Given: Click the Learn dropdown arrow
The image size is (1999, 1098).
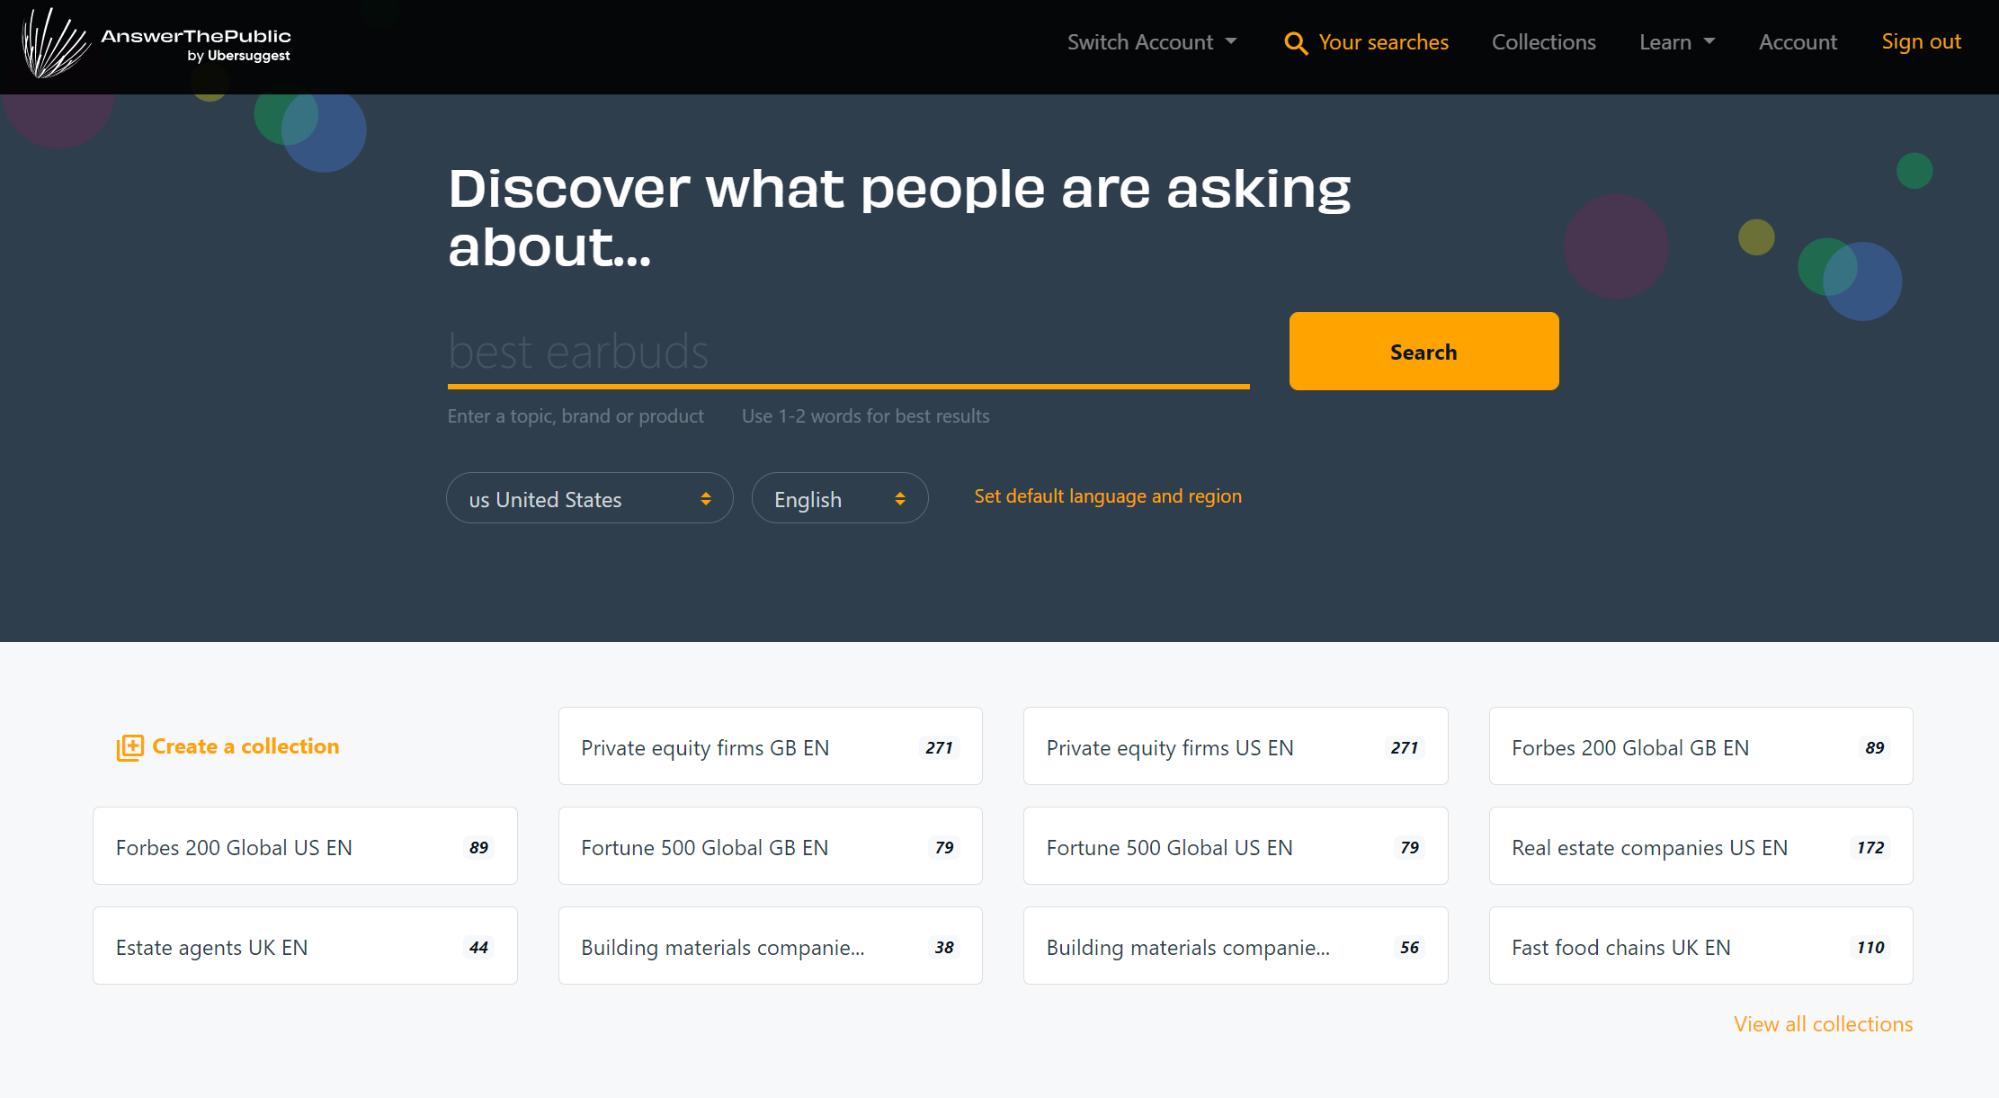Looking at the screenshot, I should (1708, 42).
